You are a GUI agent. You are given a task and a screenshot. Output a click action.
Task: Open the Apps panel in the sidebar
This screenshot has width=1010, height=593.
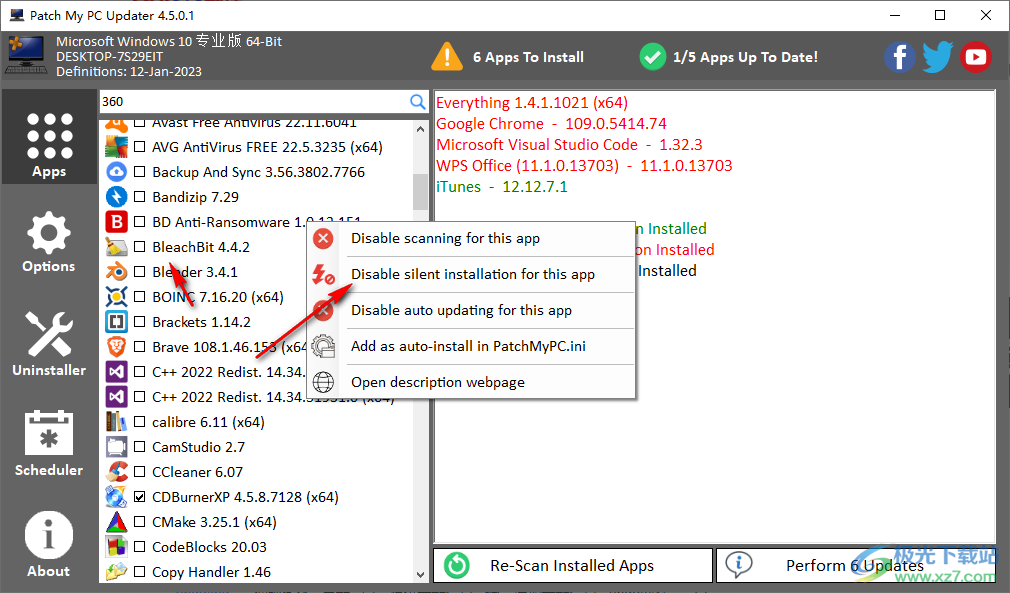(x=49, y=140)
